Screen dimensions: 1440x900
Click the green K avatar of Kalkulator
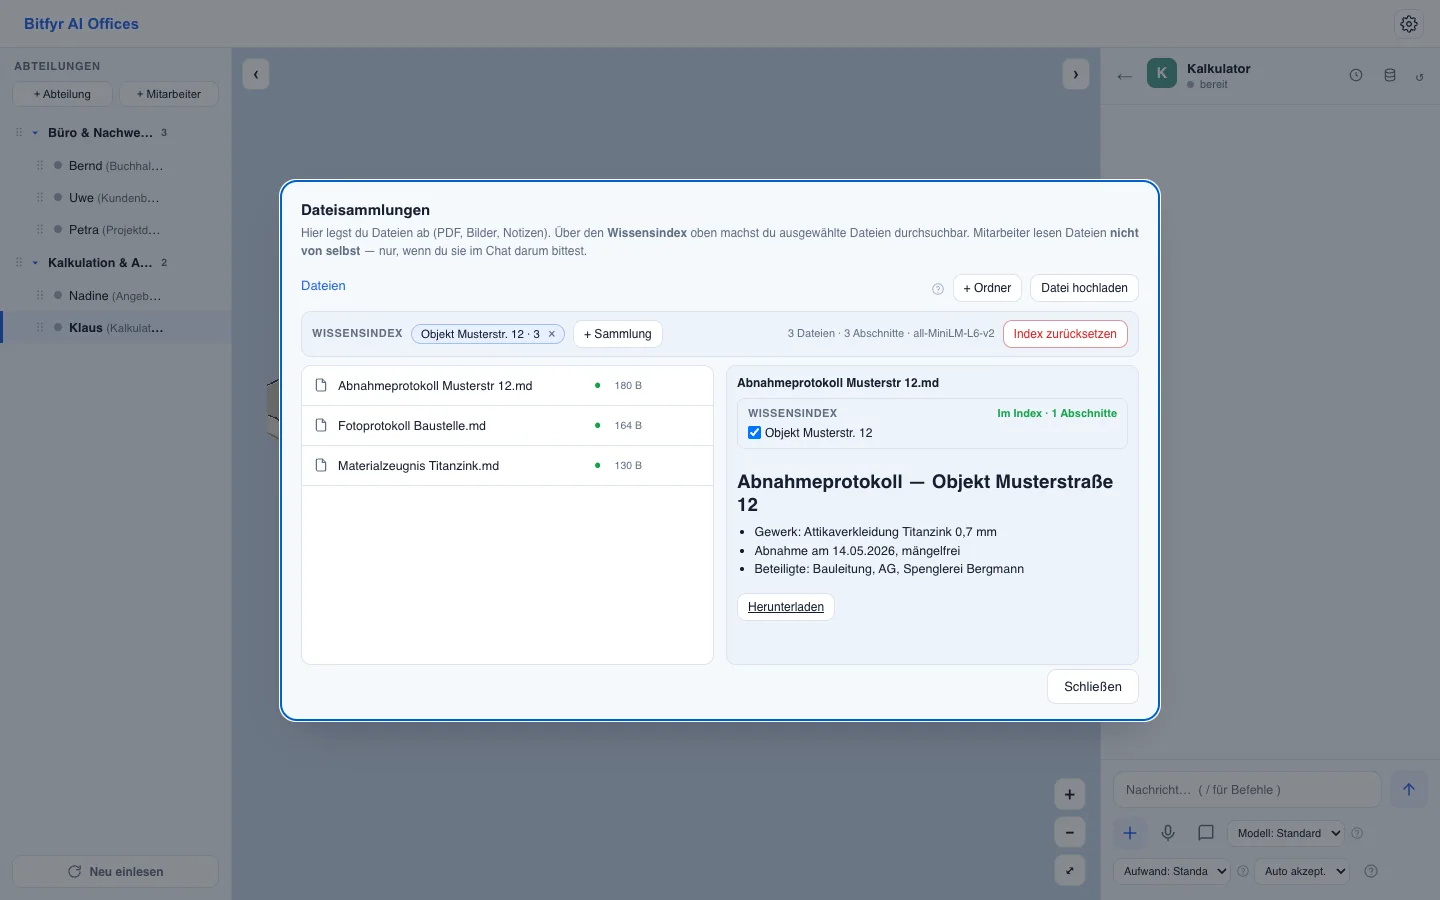pyautogui.click(x=1162, y=73)
